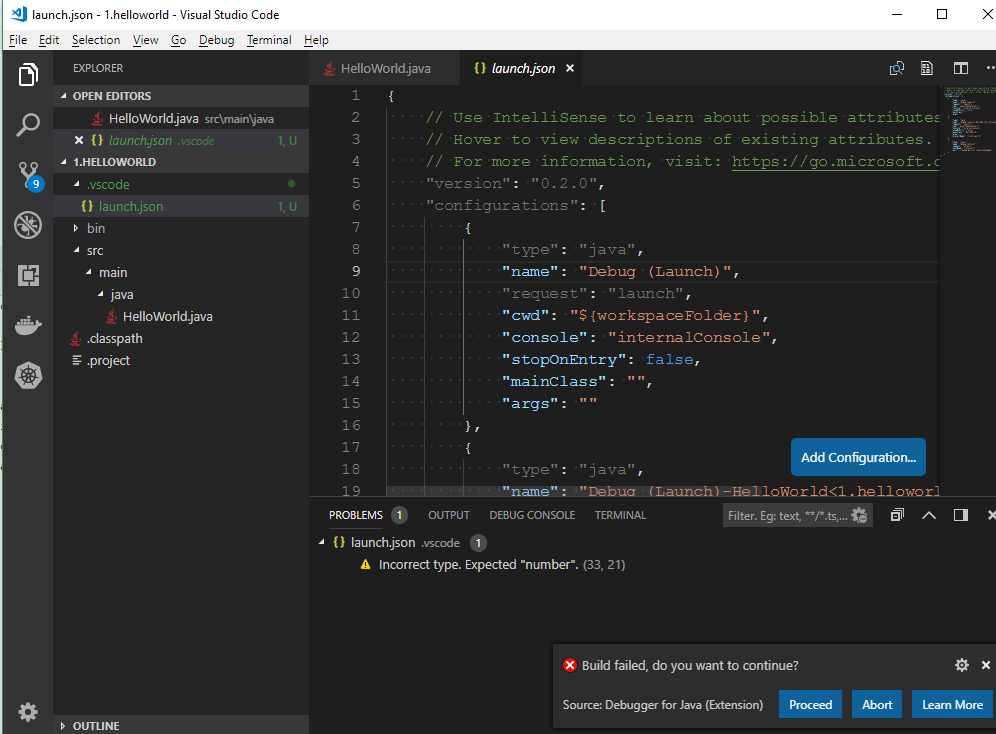Expand the bin folder
The width and height of the screenshot is (996, 734).
click(76, 228)
